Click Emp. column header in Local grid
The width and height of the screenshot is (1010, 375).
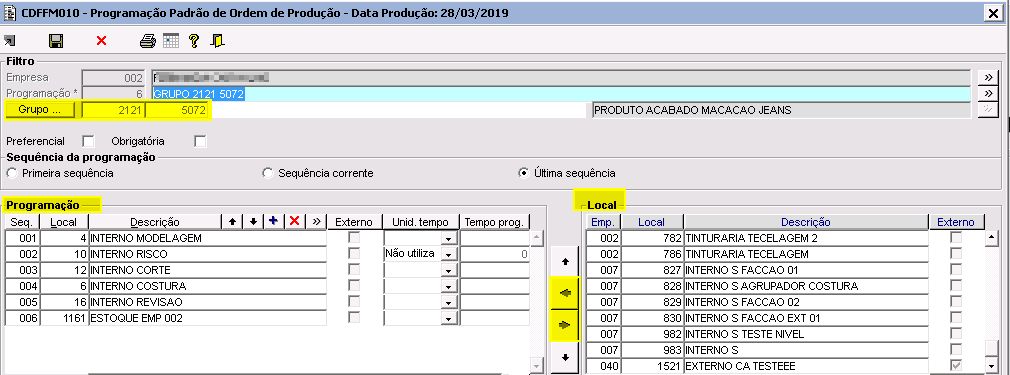pos(603,222)
